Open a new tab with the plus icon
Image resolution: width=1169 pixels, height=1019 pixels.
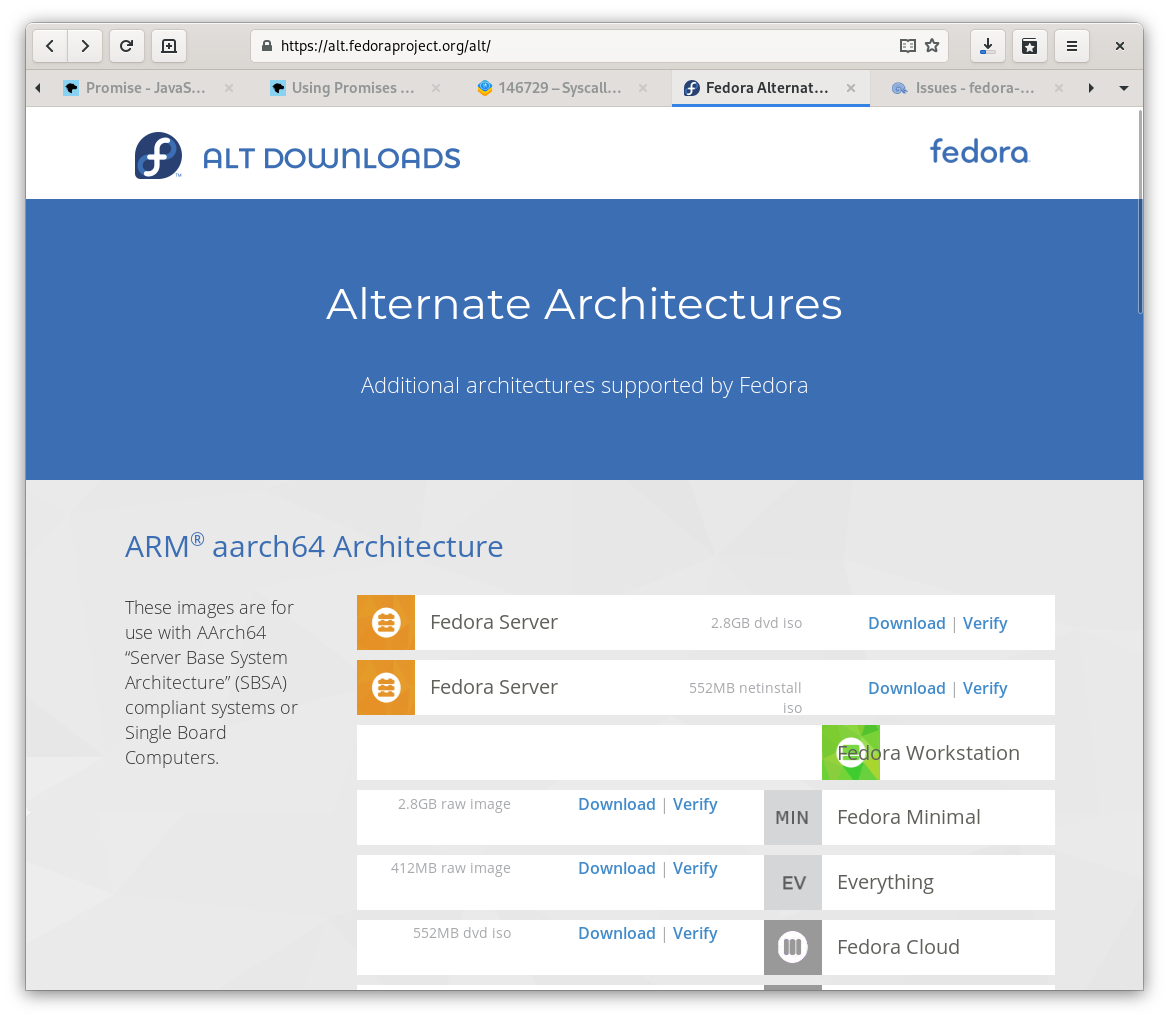[x=169, y=46]
